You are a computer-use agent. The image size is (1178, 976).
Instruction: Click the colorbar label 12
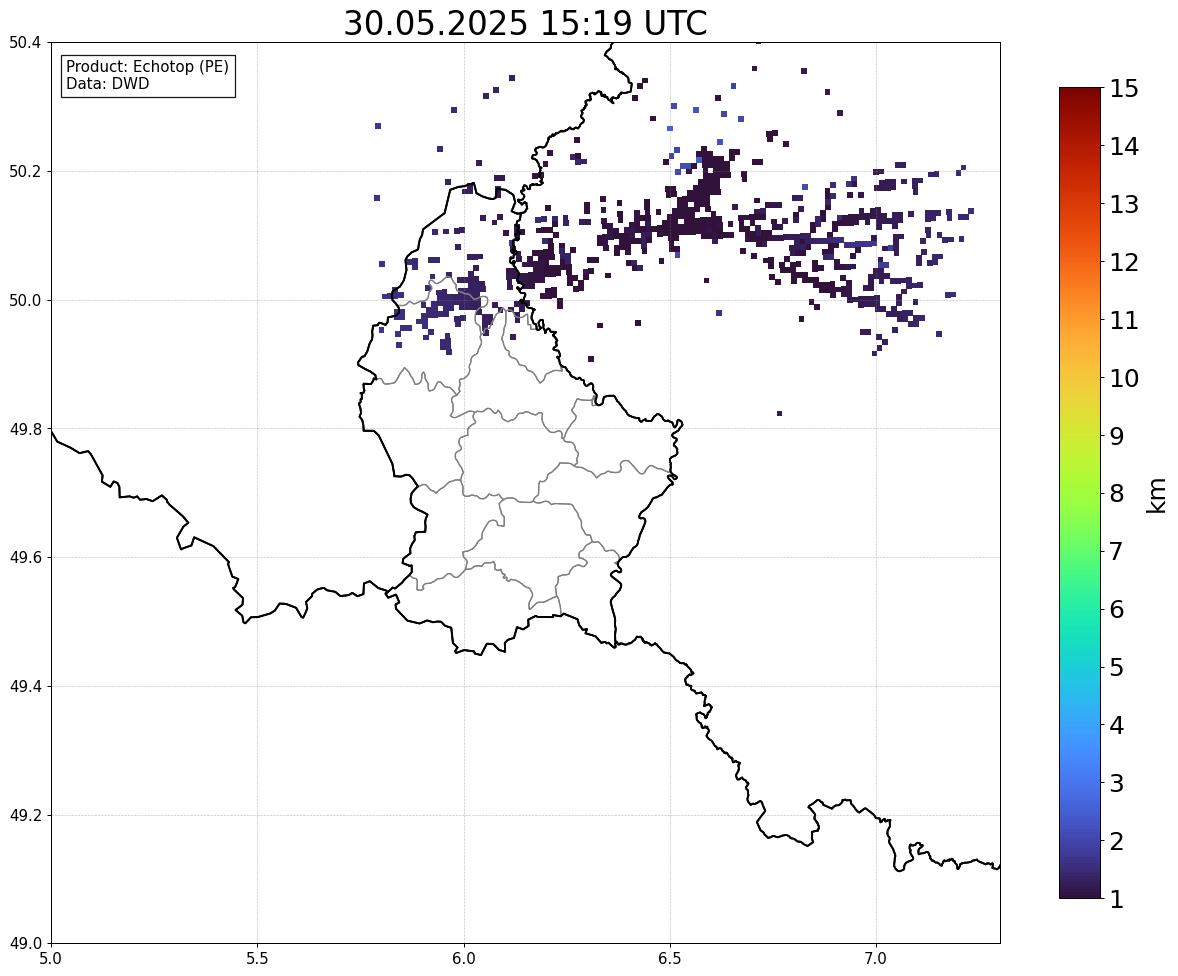pos(1124,262)
